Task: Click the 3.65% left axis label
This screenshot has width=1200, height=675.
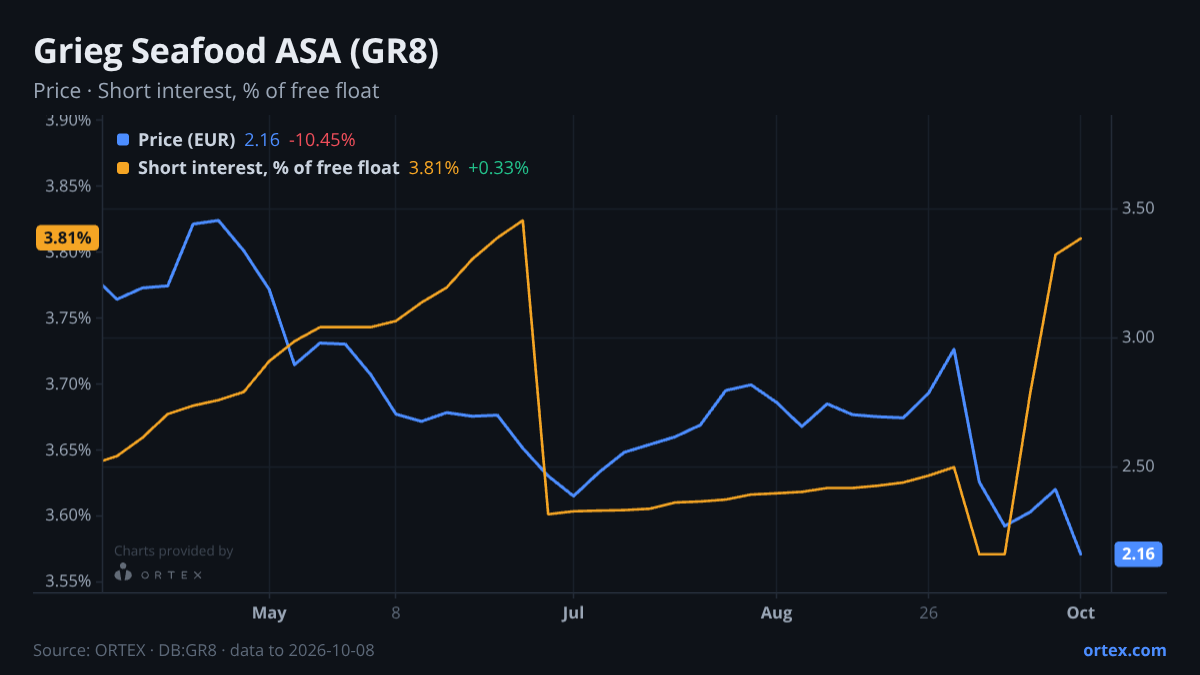Action: [x=68, y=450]
